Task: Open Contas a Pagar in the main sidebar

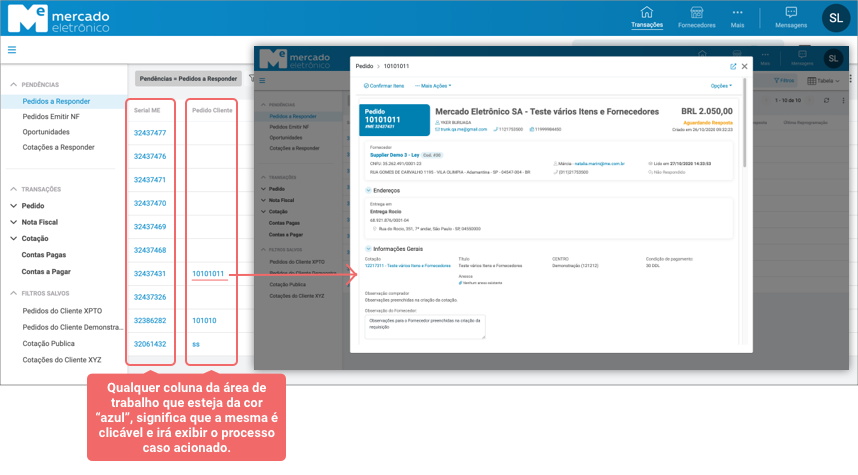Action: click(x=46, y=271)
